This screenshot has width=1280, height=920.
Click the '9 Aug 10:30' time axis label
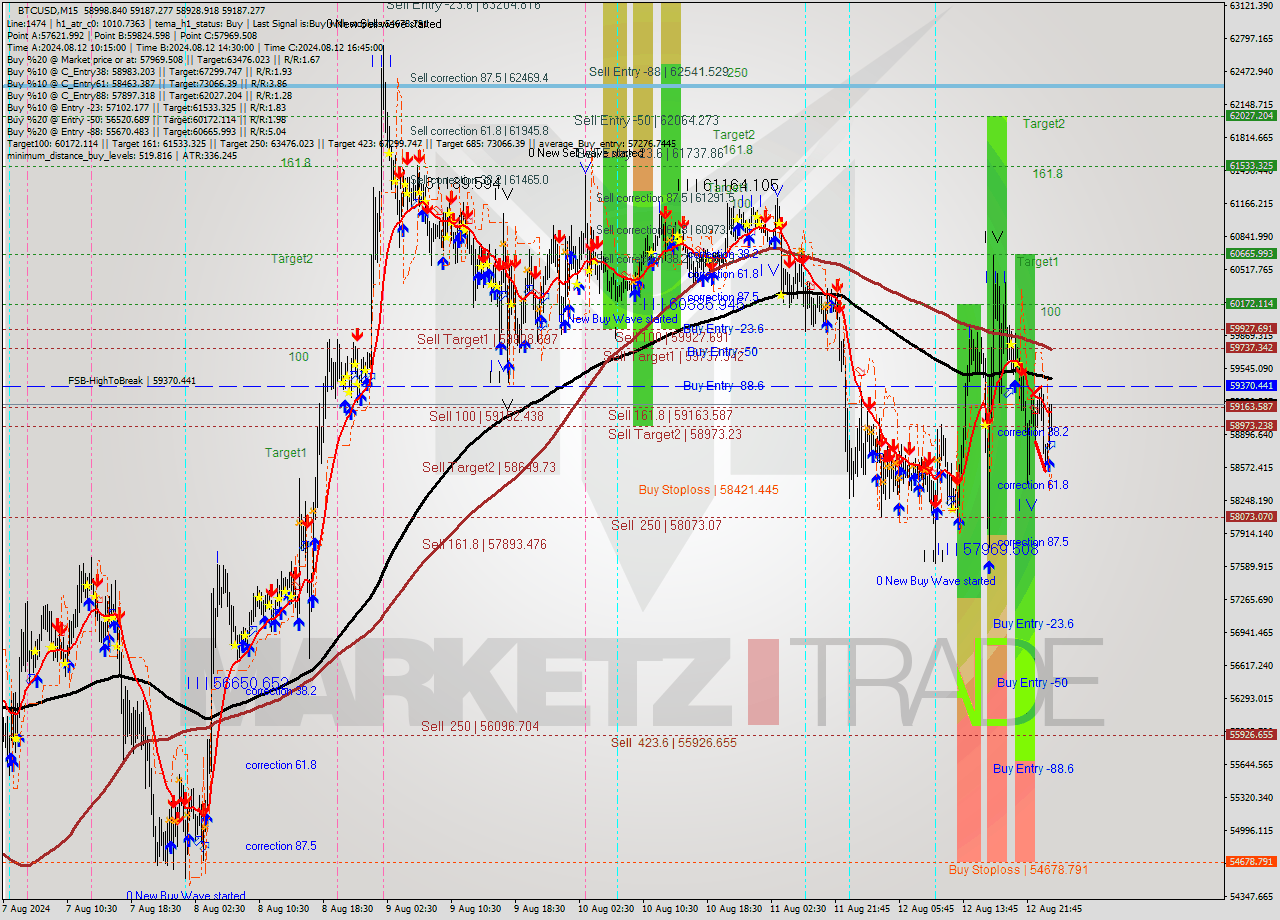pyautogui.click(x=475, y=909)
